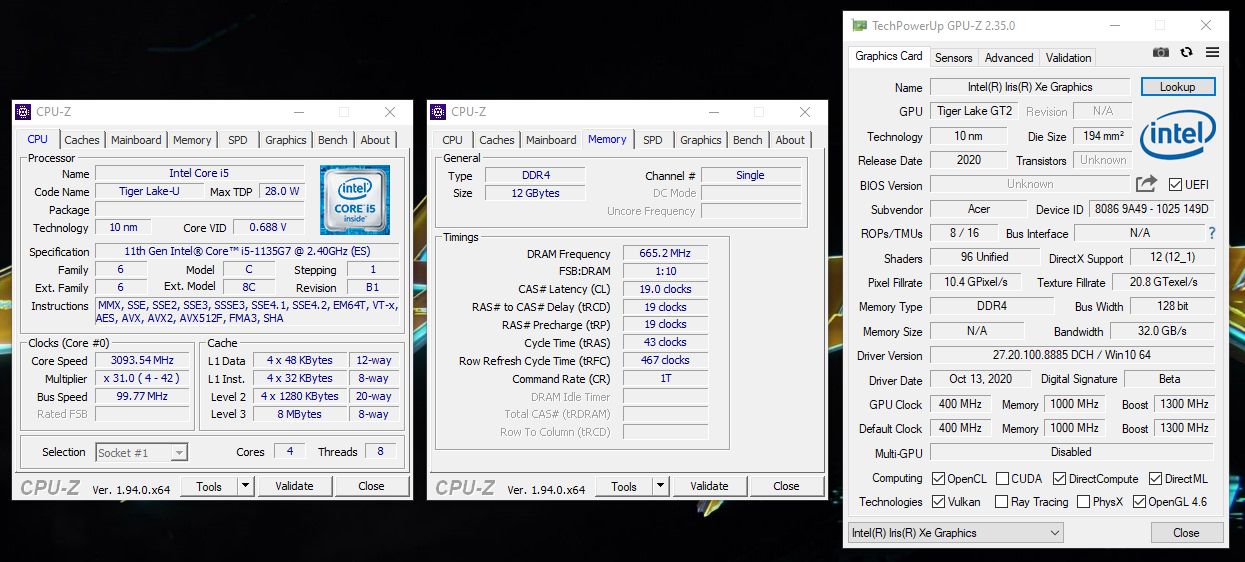Click the BIOS share export icon in GPU-Z

(x=1146, y=184)
